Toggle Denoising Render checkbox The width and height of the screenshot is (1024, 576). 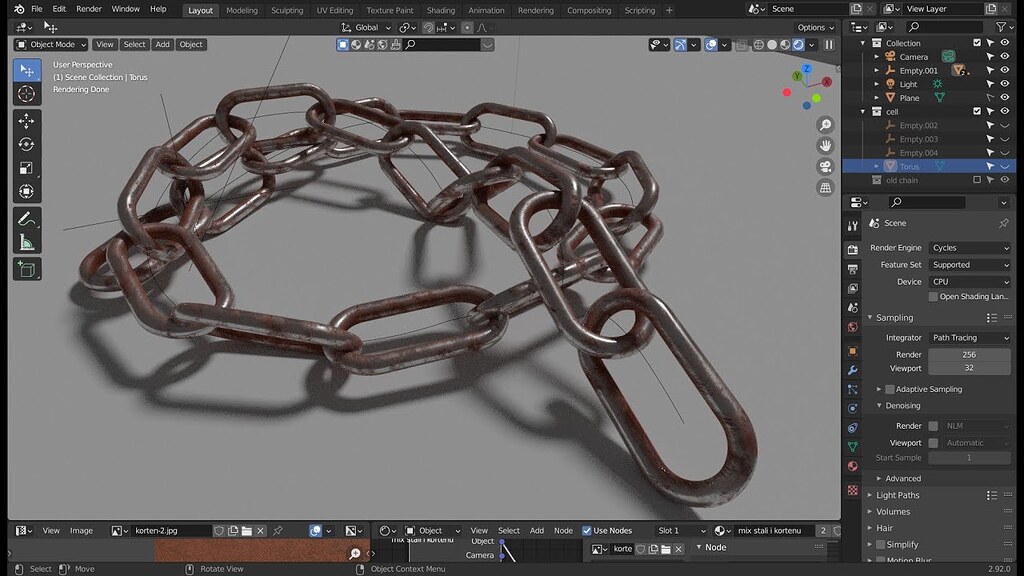pos(933,426)
